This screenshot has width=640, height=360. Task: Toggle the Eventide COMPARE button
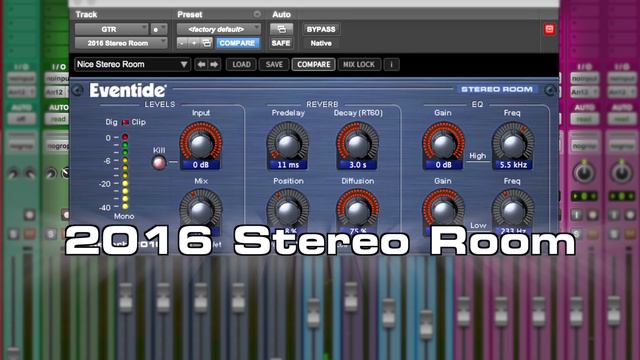point(313,64)
